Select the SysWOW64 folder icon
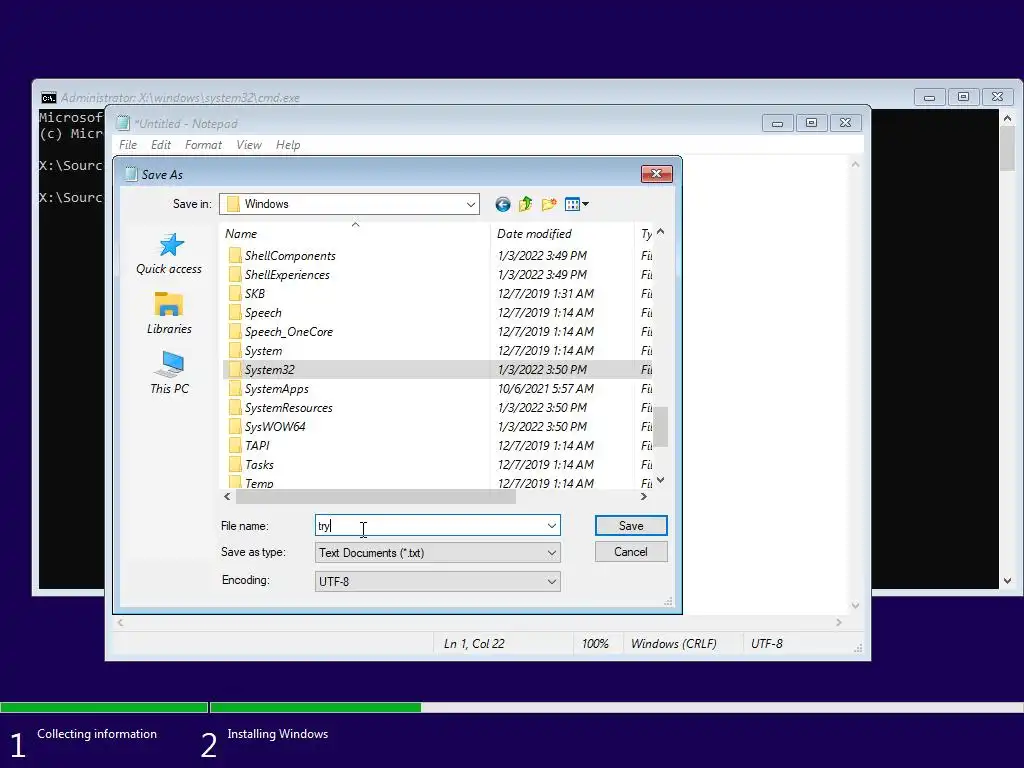Screen dimensions: 1024x768 click(234, 426)
